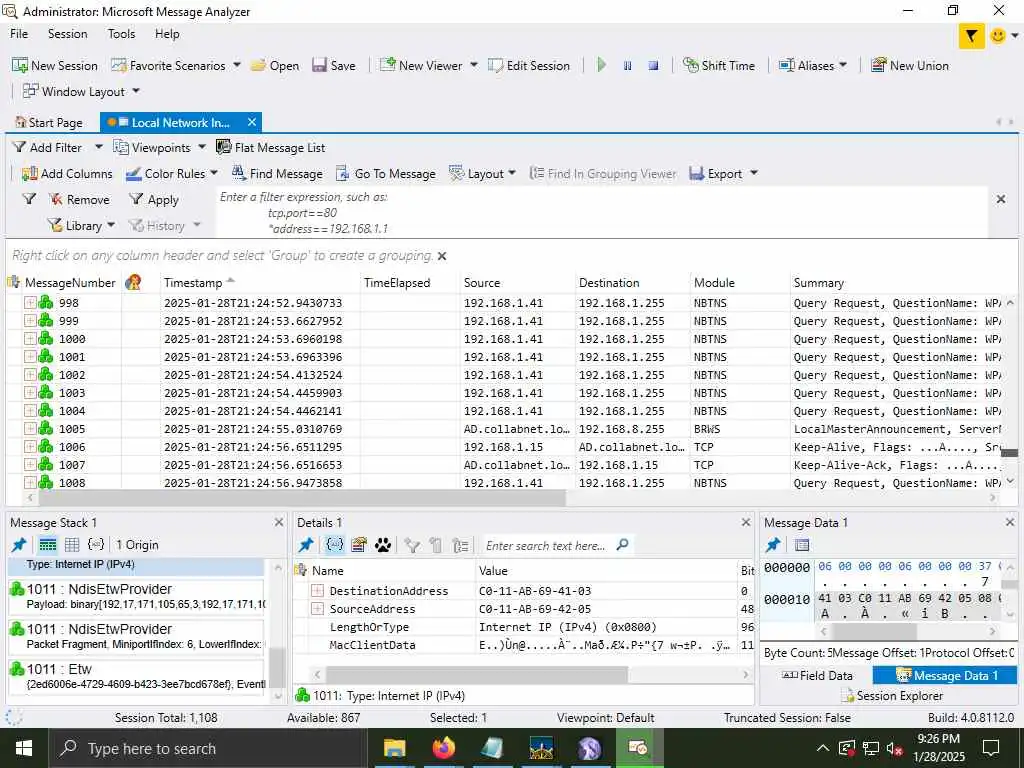Create a New Union
The image size is (1024, 768).
910,65
